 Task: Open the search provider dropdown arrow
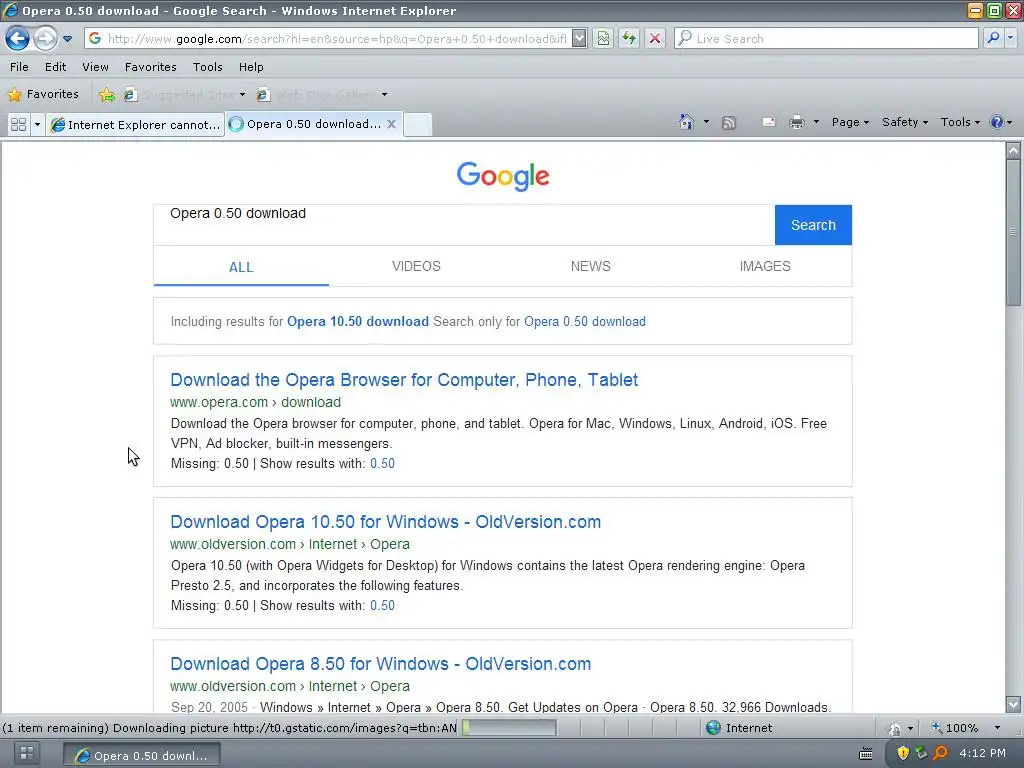(1010, 38)
